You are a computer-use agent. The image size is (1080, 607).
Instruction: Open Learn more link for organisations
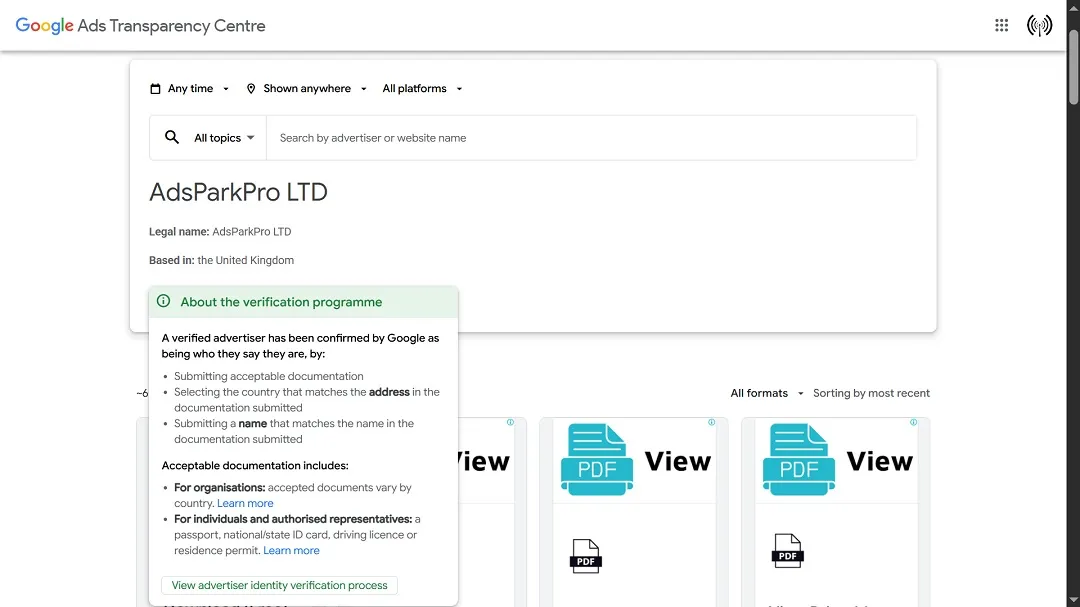[245, 503]
